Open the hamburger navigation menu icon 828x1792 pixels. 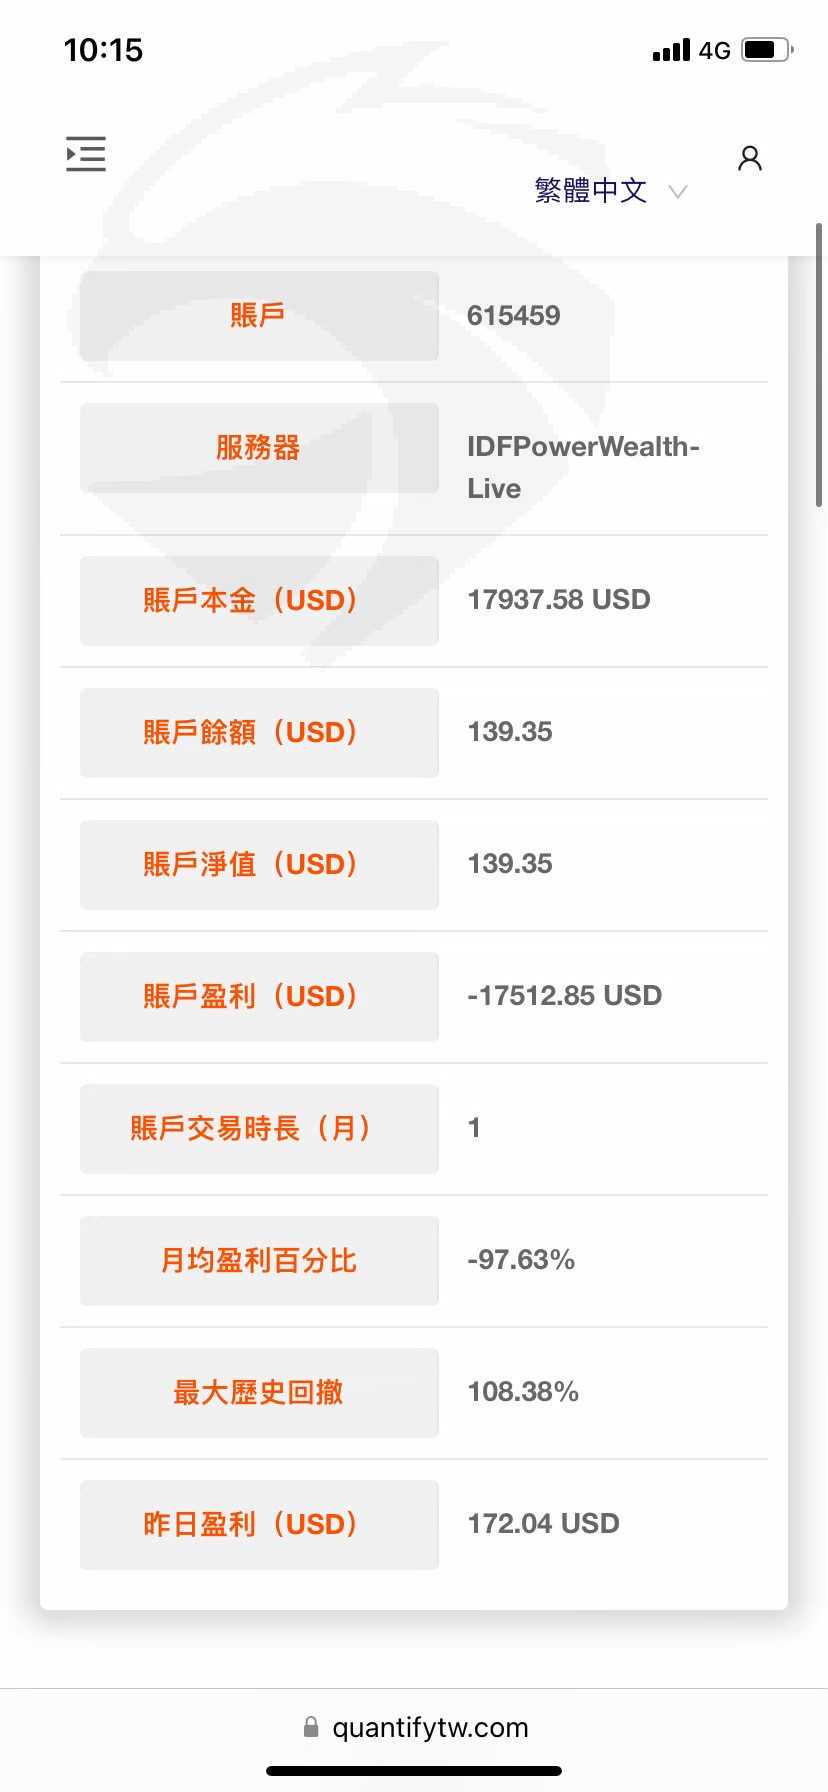coord(86,154)
